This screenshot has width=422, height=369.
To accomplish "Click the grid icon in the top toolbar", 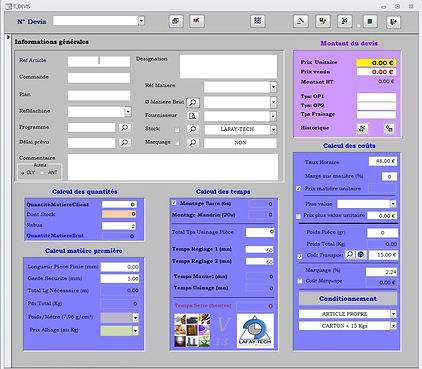I will 257,21.
